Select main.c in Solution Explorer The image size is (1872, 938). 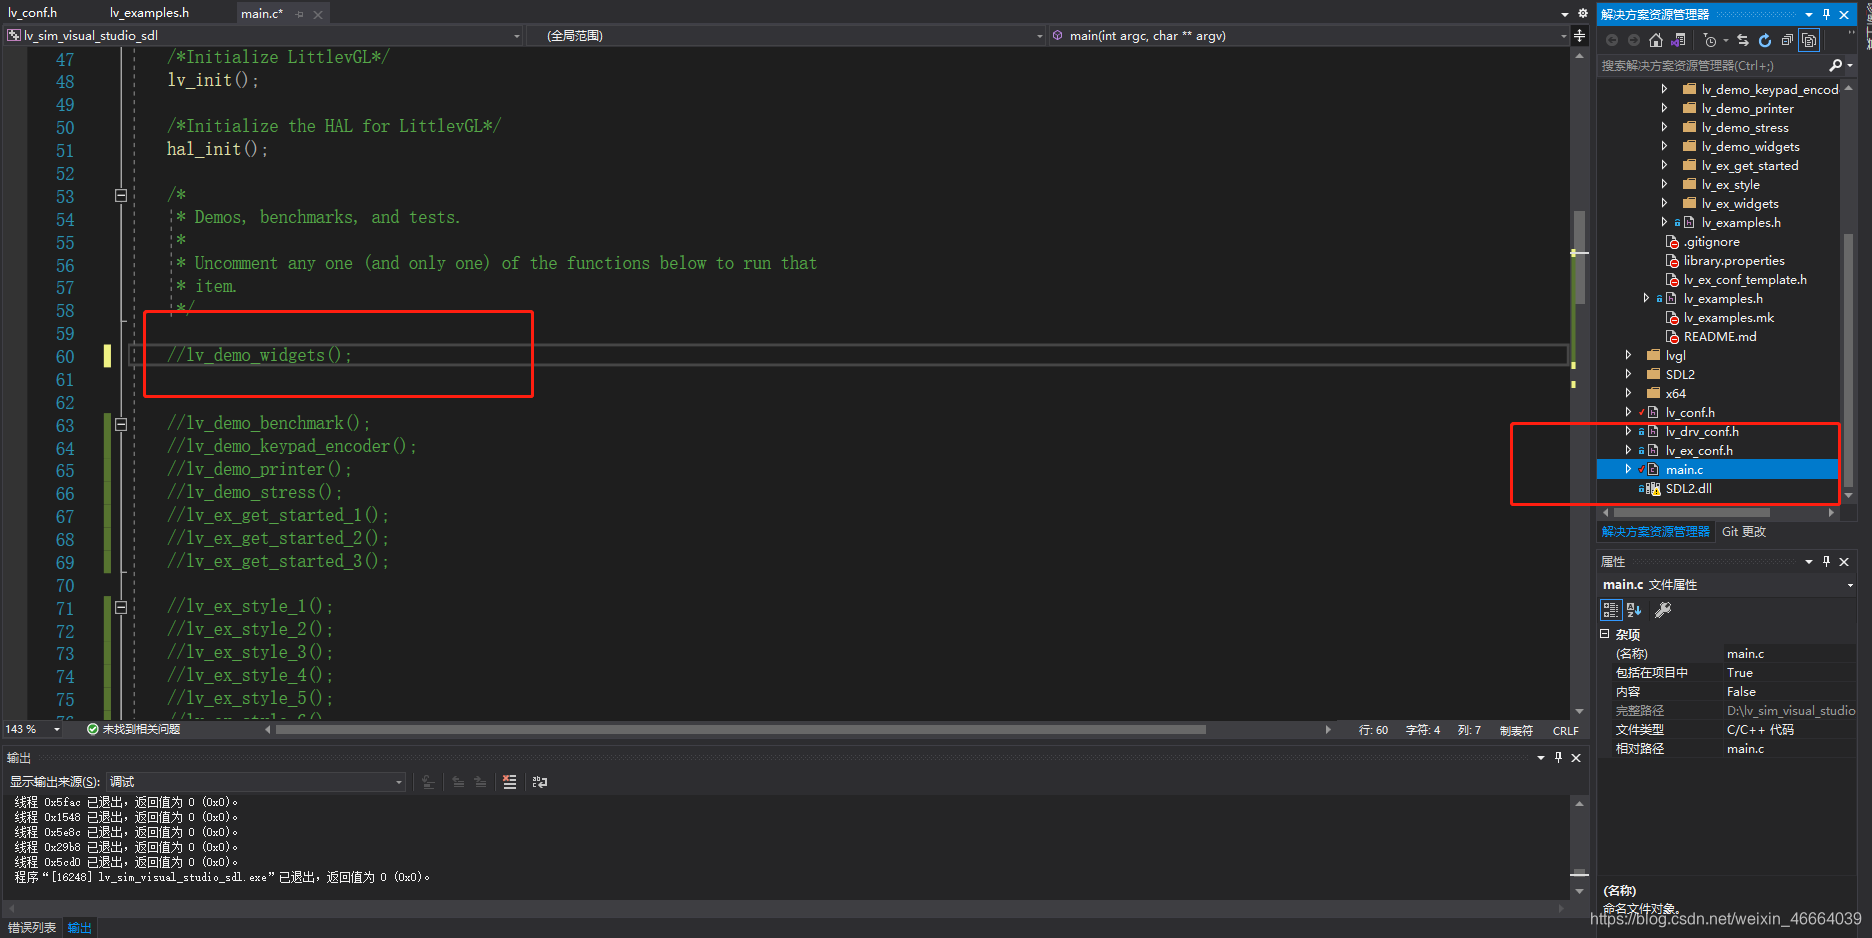coord(1684,469)
